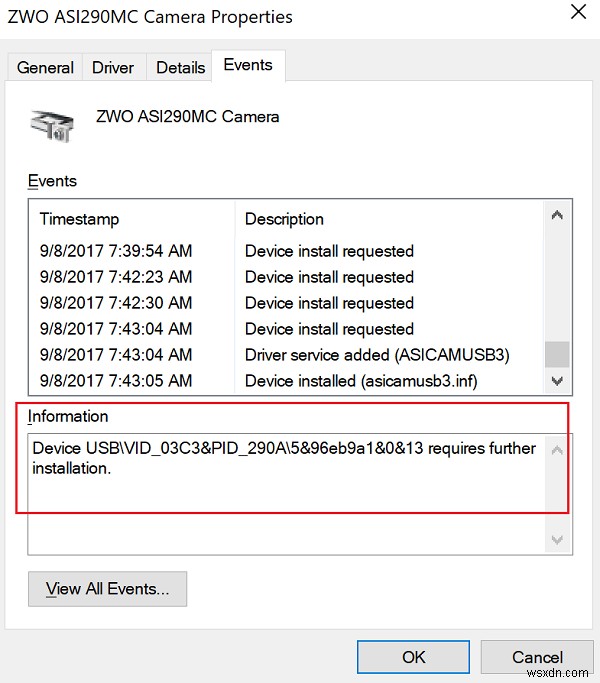Select the 7:43:04 AM Device install requested row
600x683 pixels.
286,329
